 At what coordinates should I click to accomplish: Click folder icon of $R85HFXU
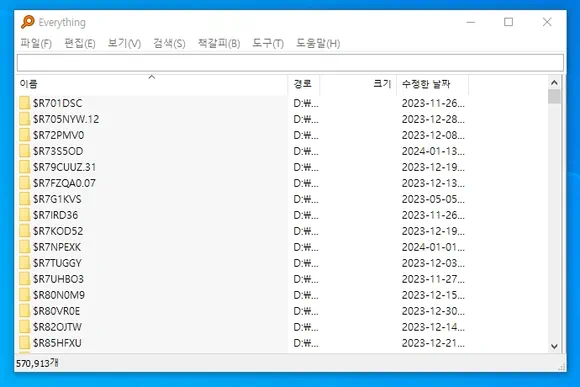coord(24,343)
